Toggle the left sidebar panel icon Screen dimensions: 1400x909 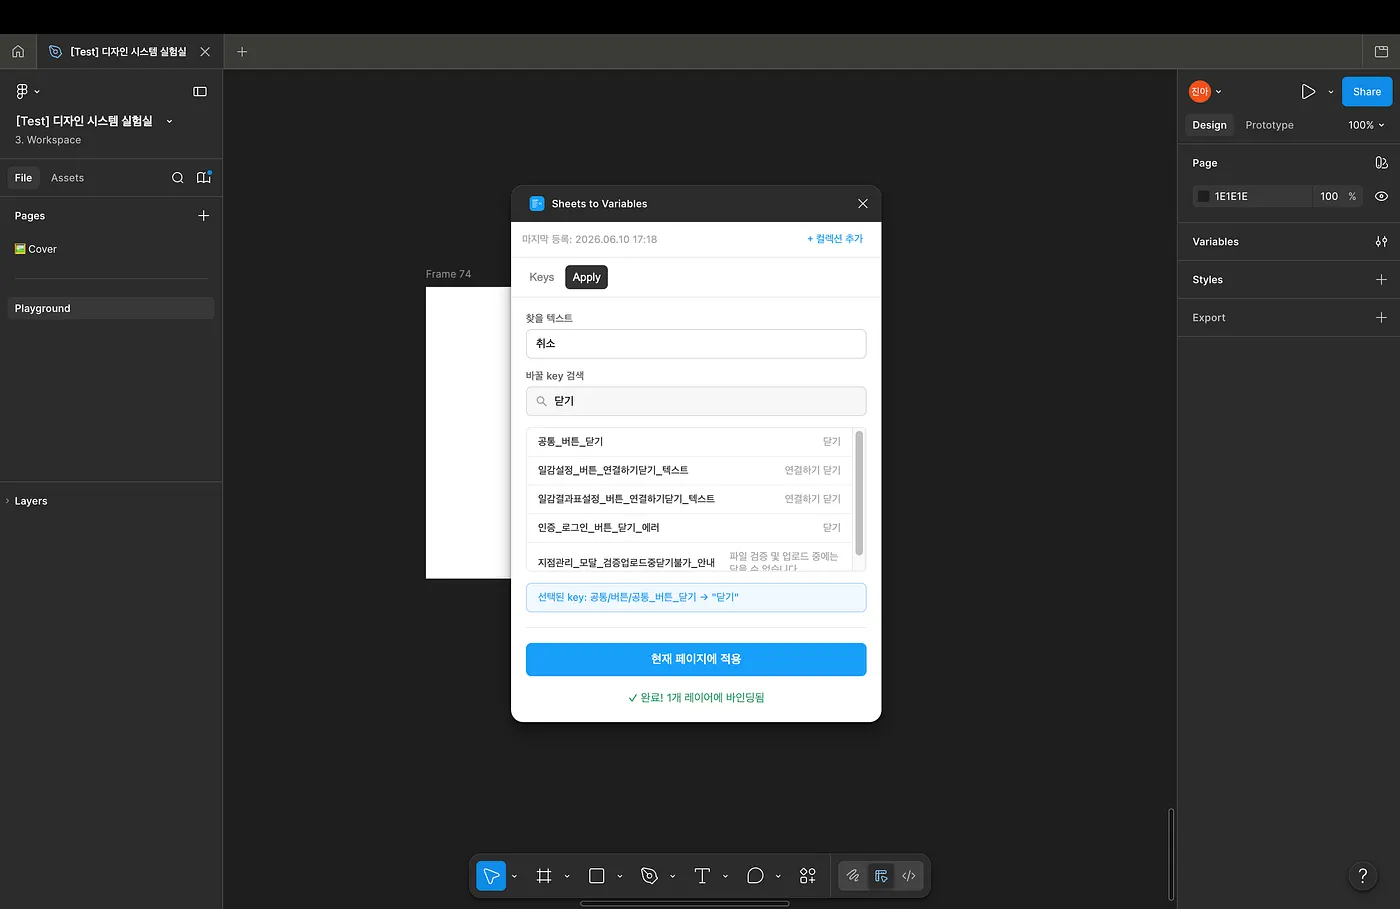click(200, 91)
